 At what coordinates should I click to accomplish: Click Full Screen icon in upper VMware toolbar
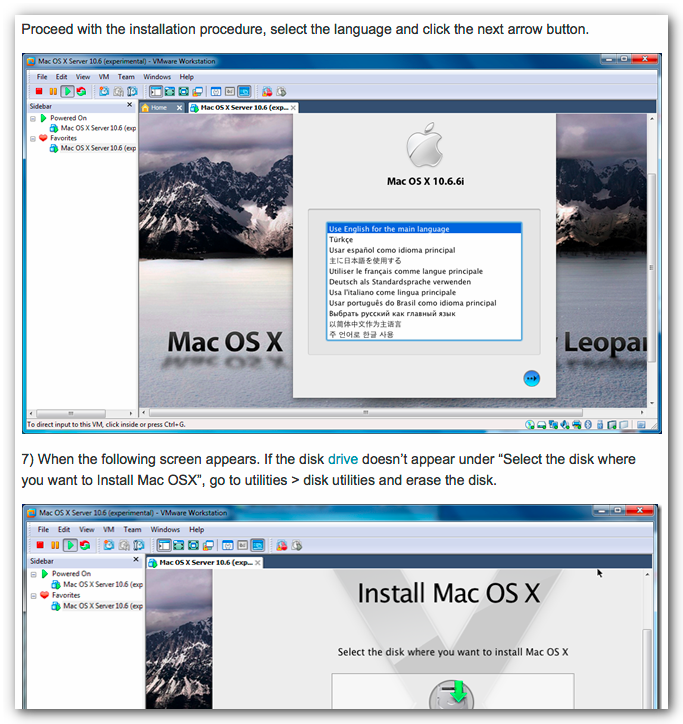(184, 91)
